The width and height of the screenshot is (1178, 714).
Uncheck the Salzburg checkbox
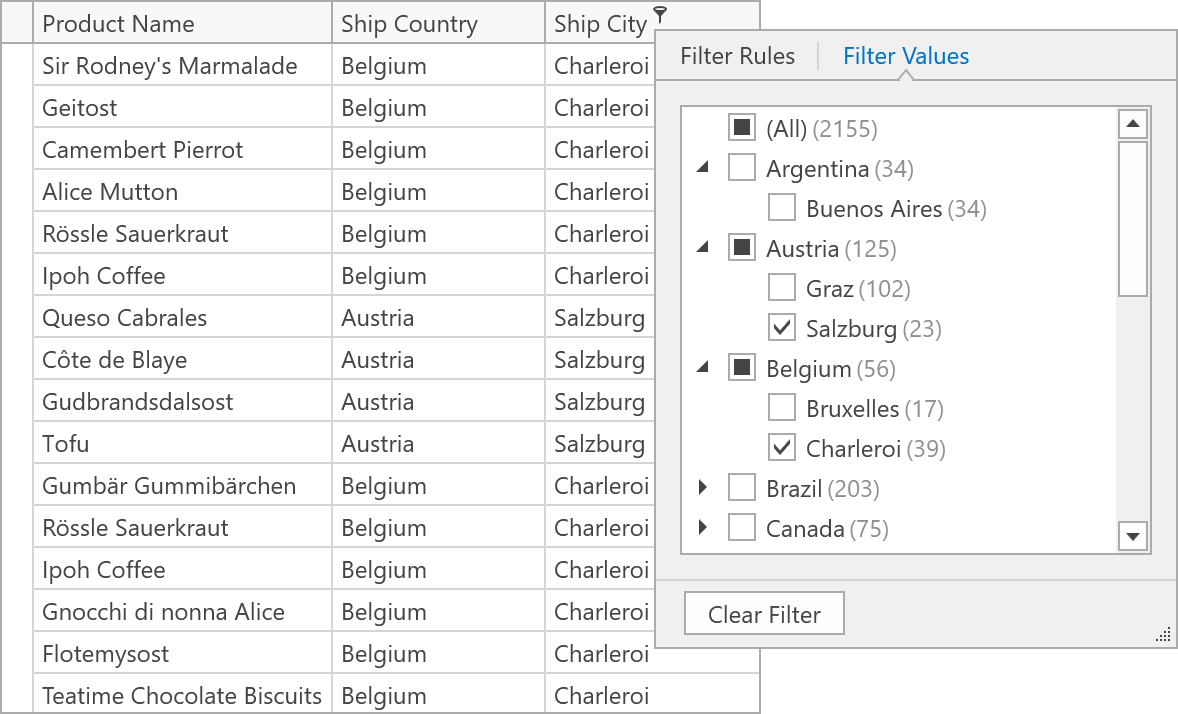point(782,328)
